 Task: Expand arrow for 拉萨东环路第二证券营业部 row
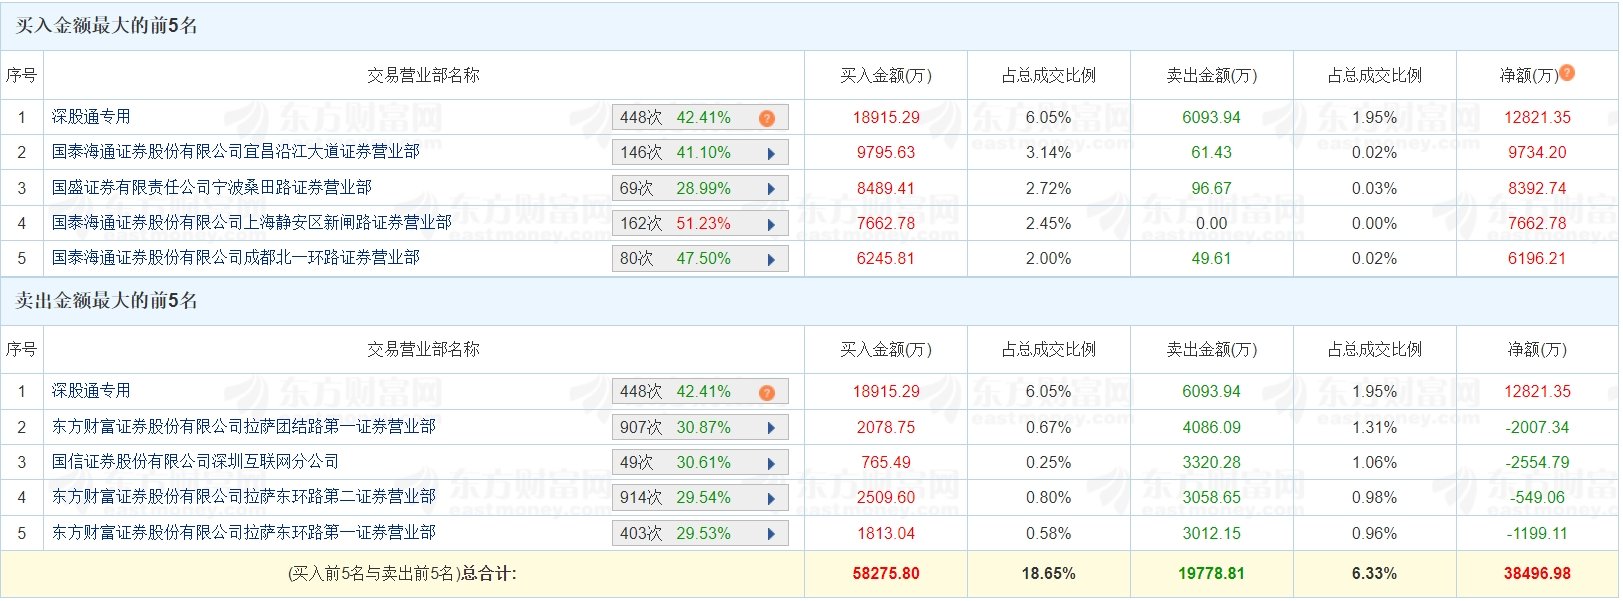[x=771, y=498]
